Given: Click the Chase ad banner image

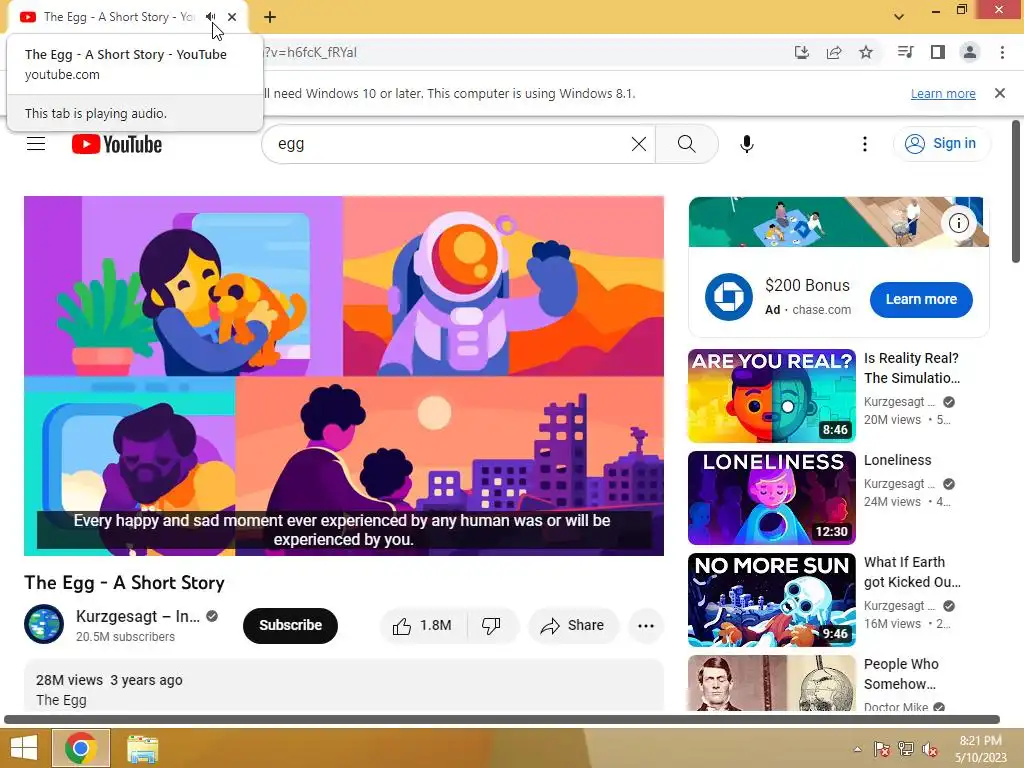Looking at the screenshot, I should pyautogui.click(x=839, y=222).
